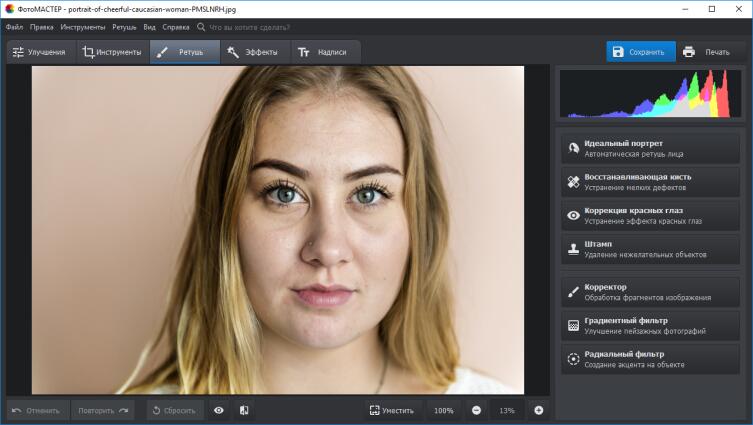Click the zoom in plus icon

(538, 410)
